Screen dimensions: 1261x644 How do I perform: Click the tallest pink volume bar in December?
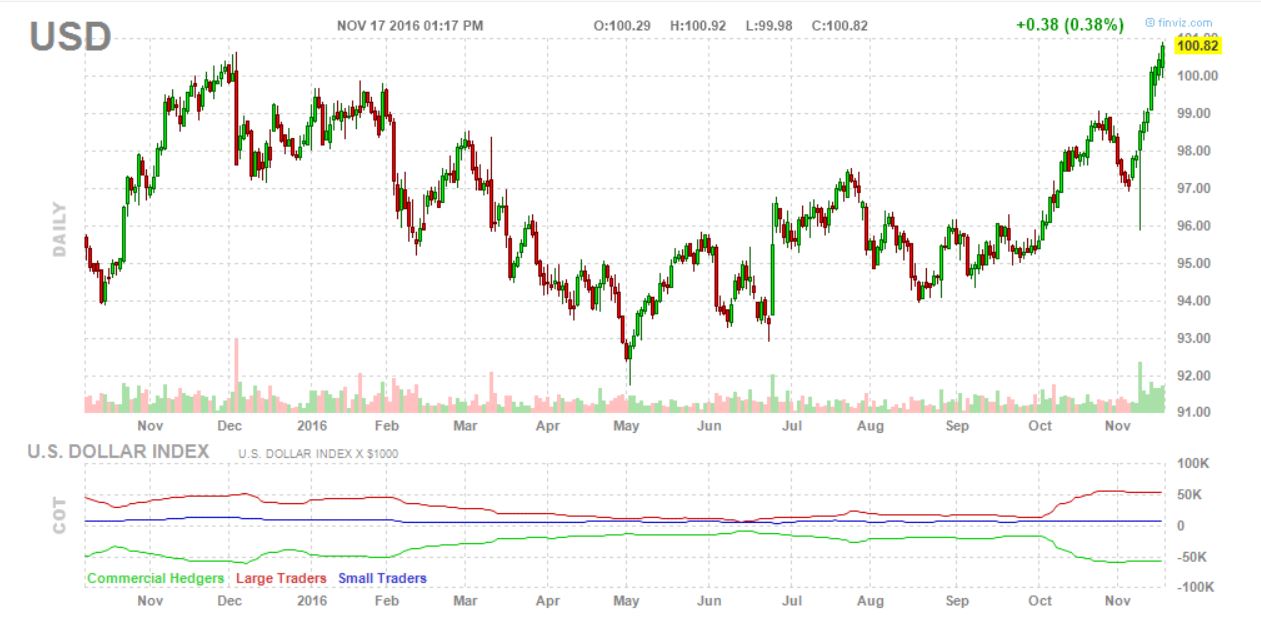[237, 375]
